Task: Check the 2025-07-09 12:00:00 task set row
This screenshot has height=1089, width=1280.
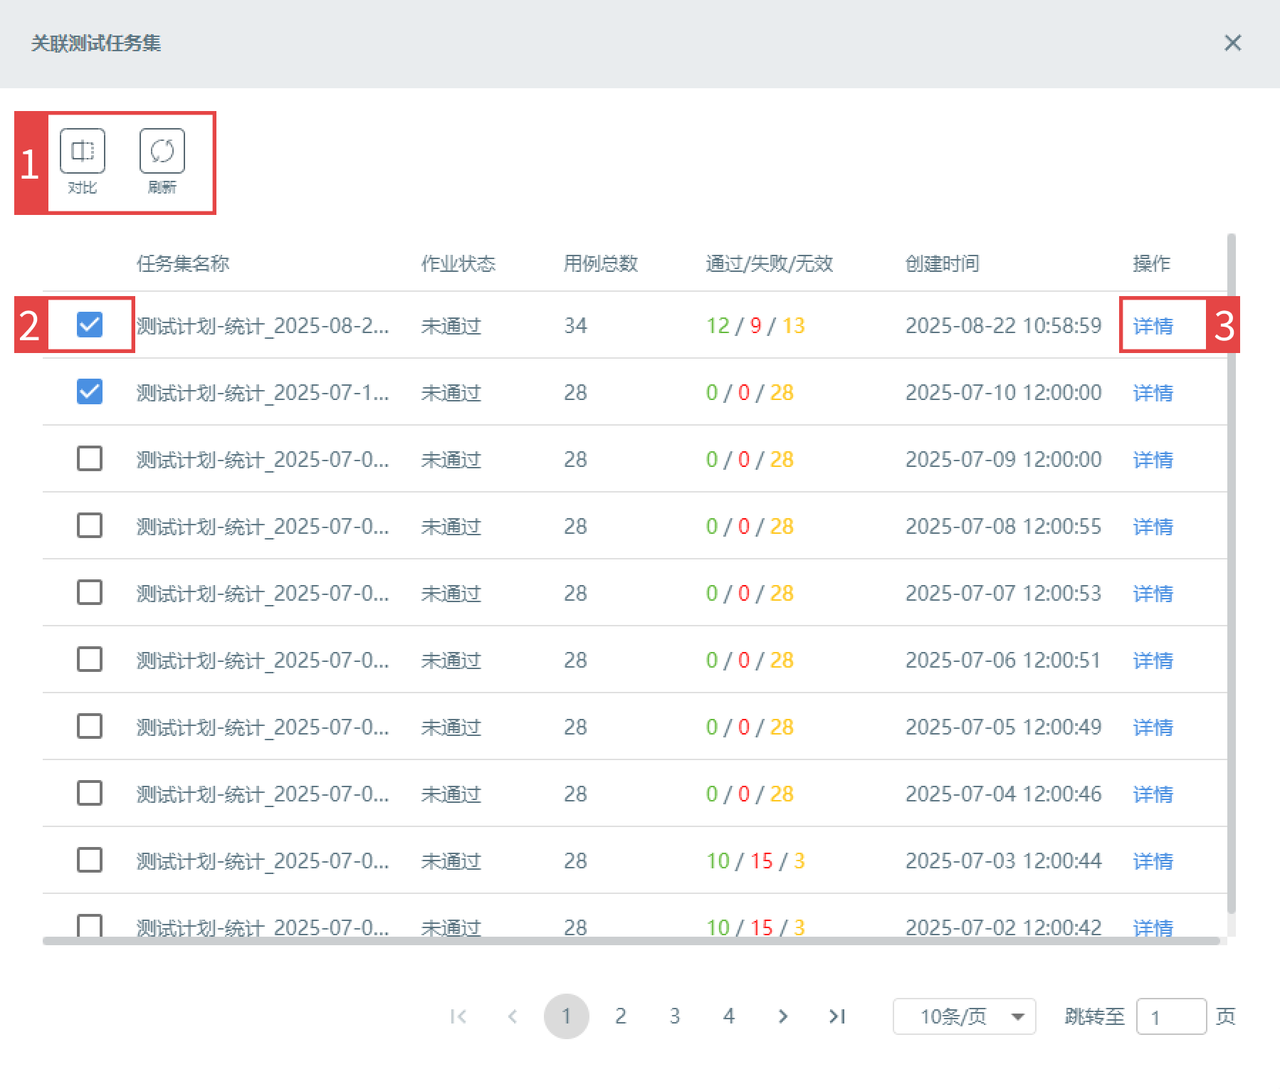Action: click(90, 459)
